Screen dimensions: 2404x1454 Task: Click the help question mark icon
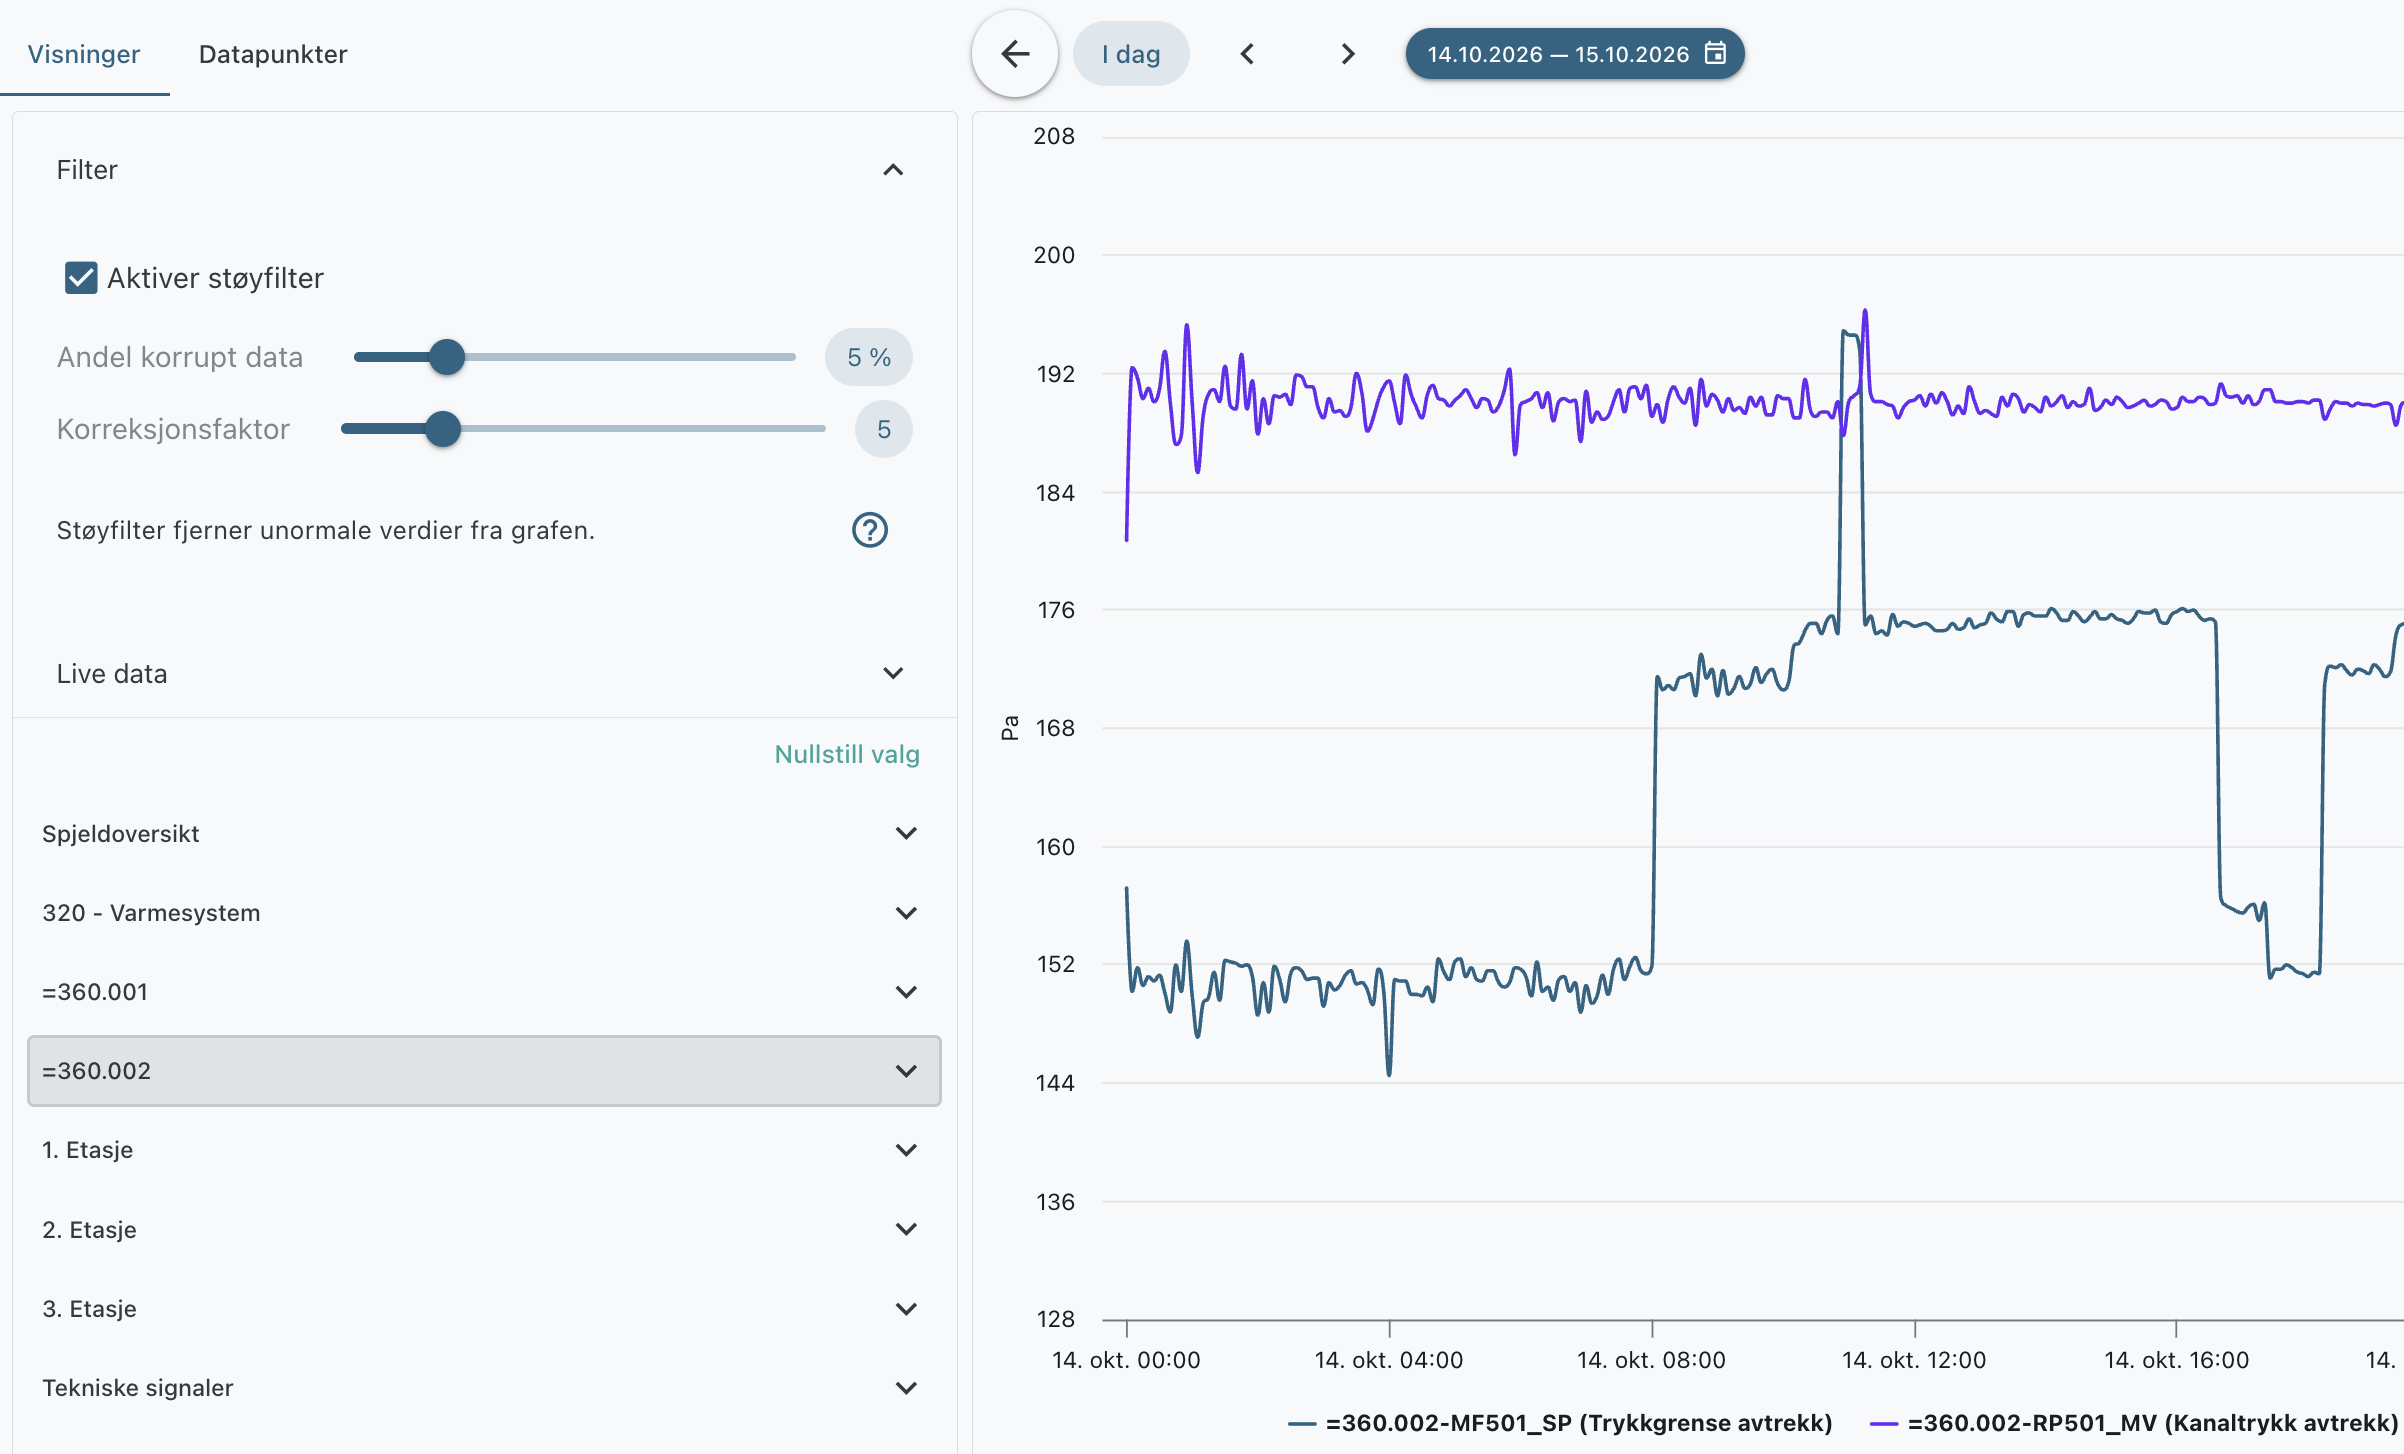(x=869, y=530)
